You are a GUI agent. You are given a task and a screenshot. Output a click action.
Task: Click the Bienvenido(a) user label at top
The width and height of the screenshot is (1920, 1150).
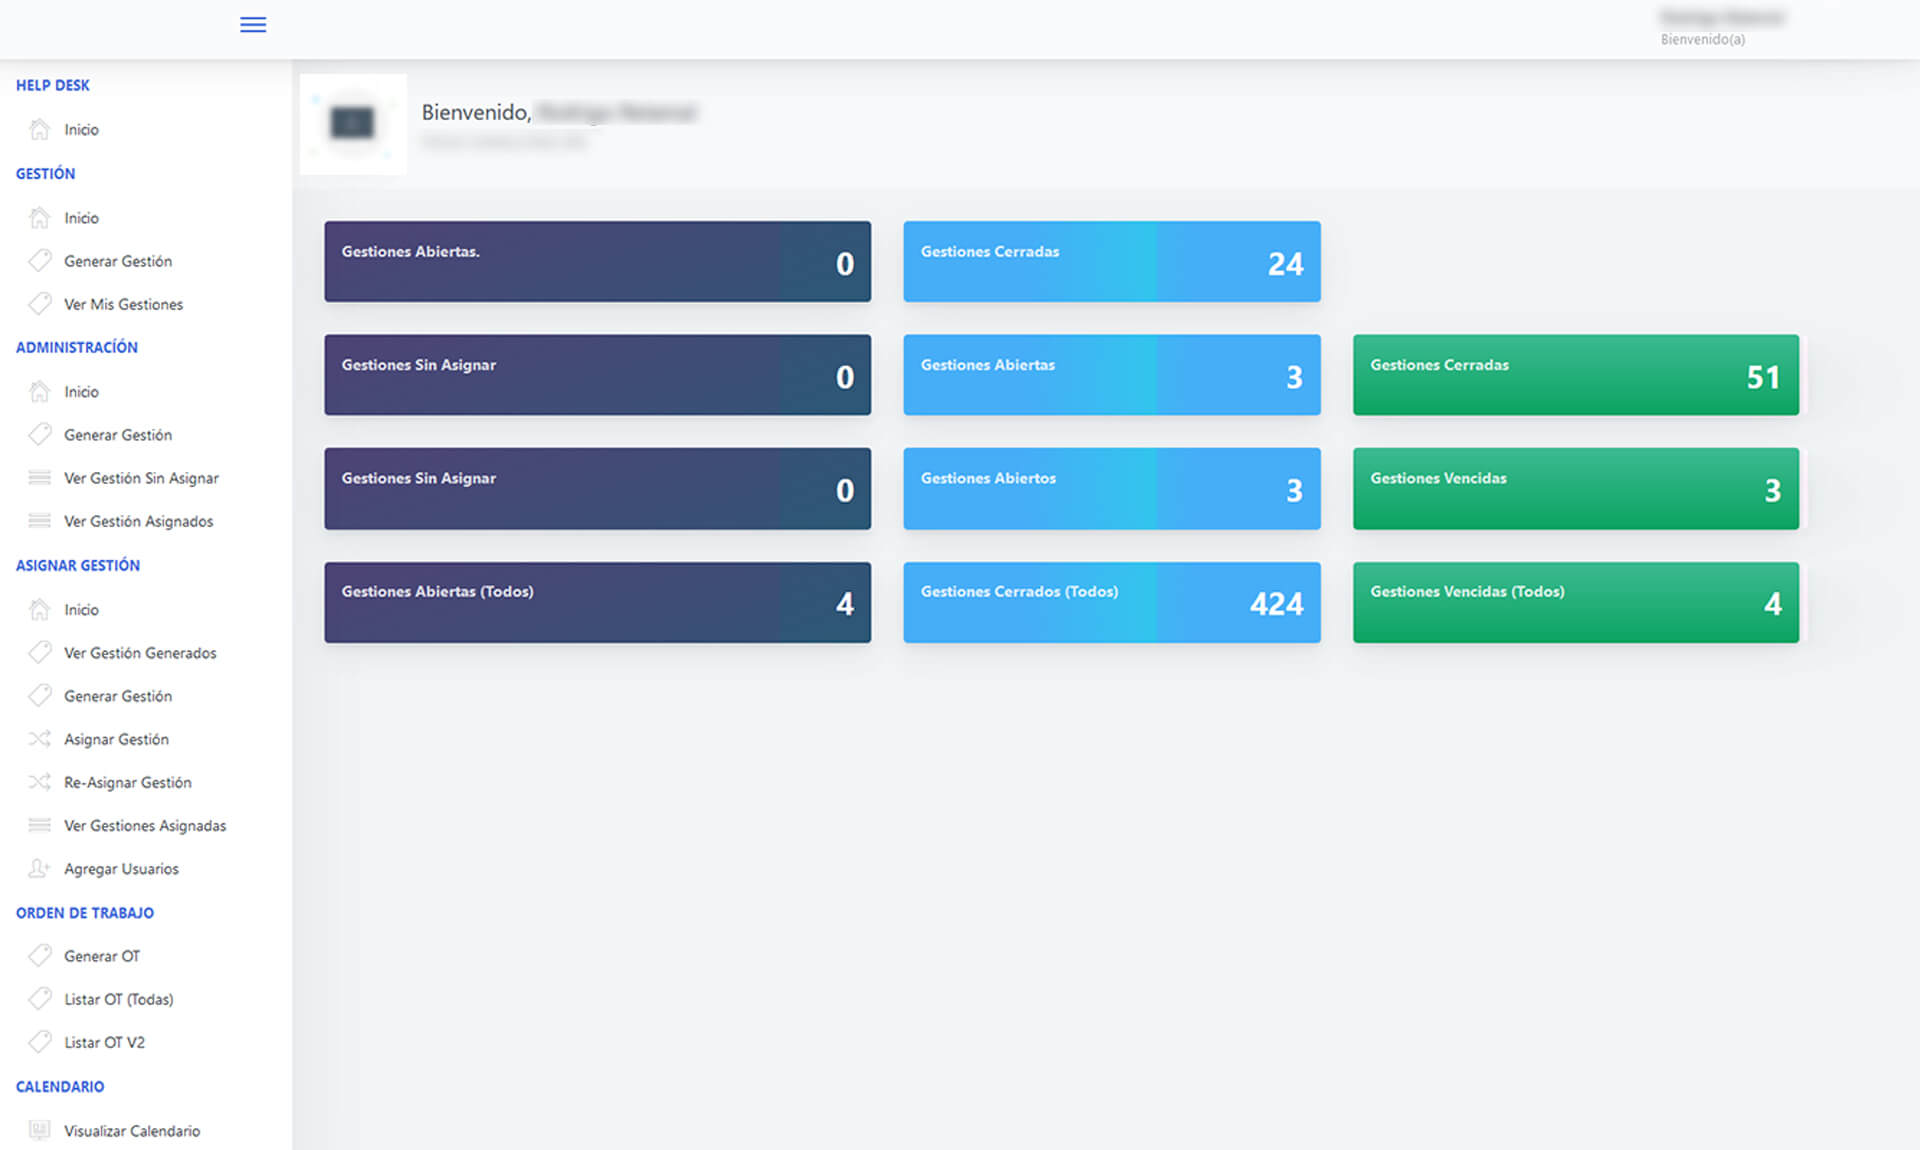coord(1702,39)
